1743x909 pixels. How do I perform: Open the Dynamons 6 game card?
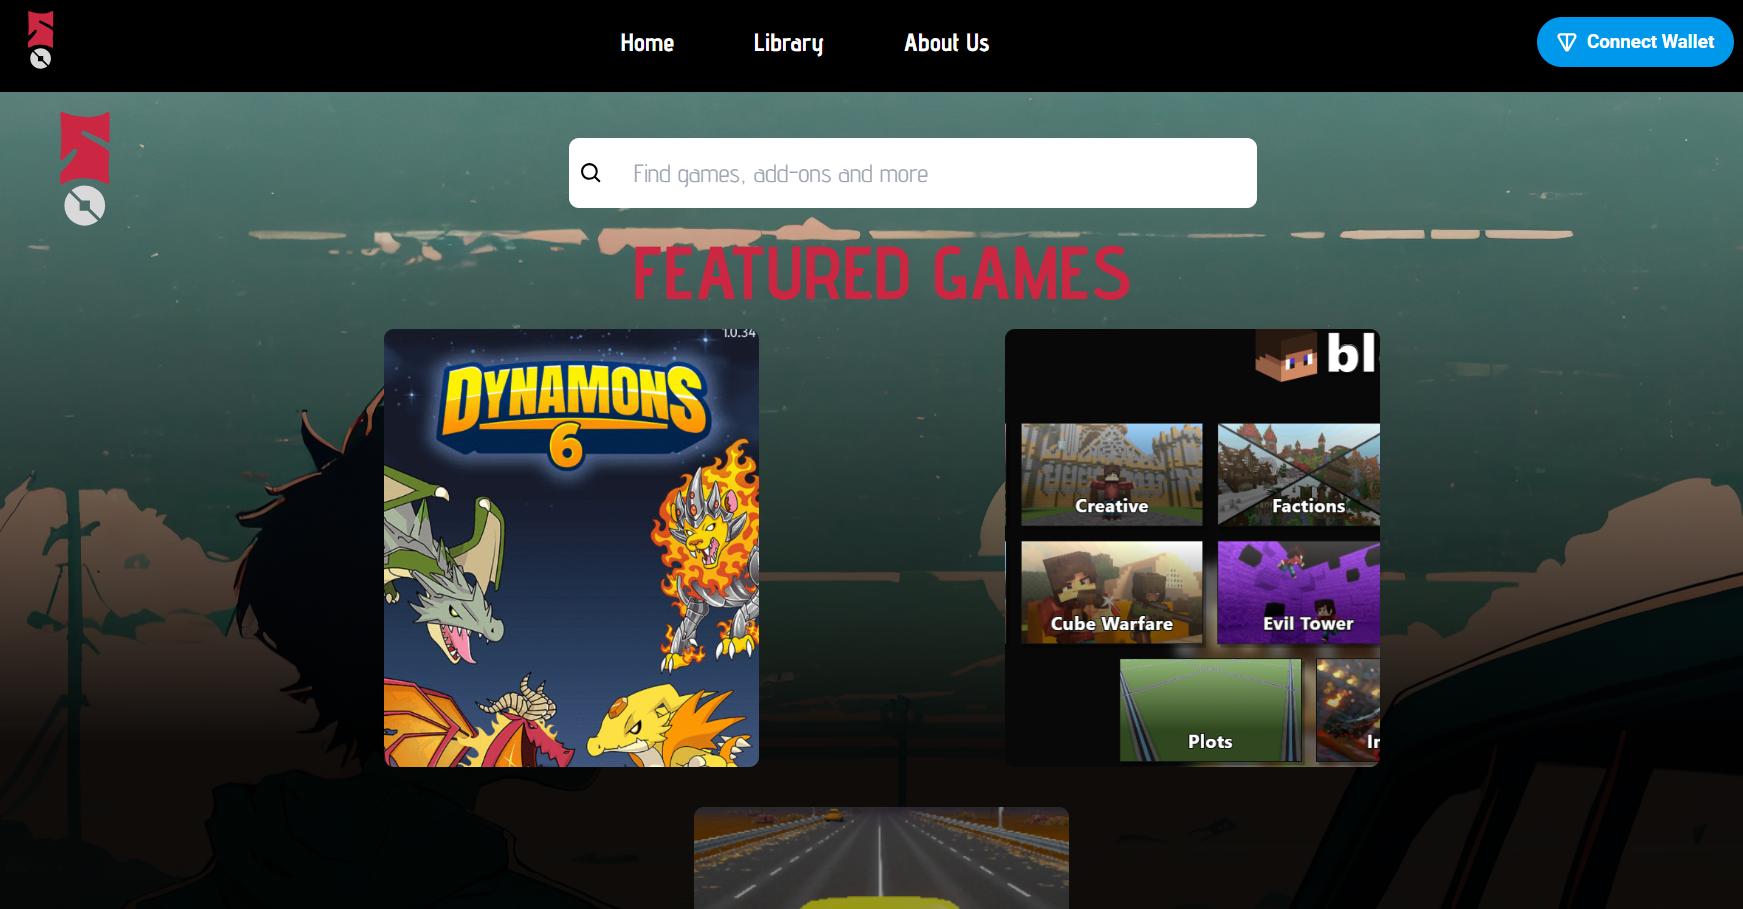571,548
